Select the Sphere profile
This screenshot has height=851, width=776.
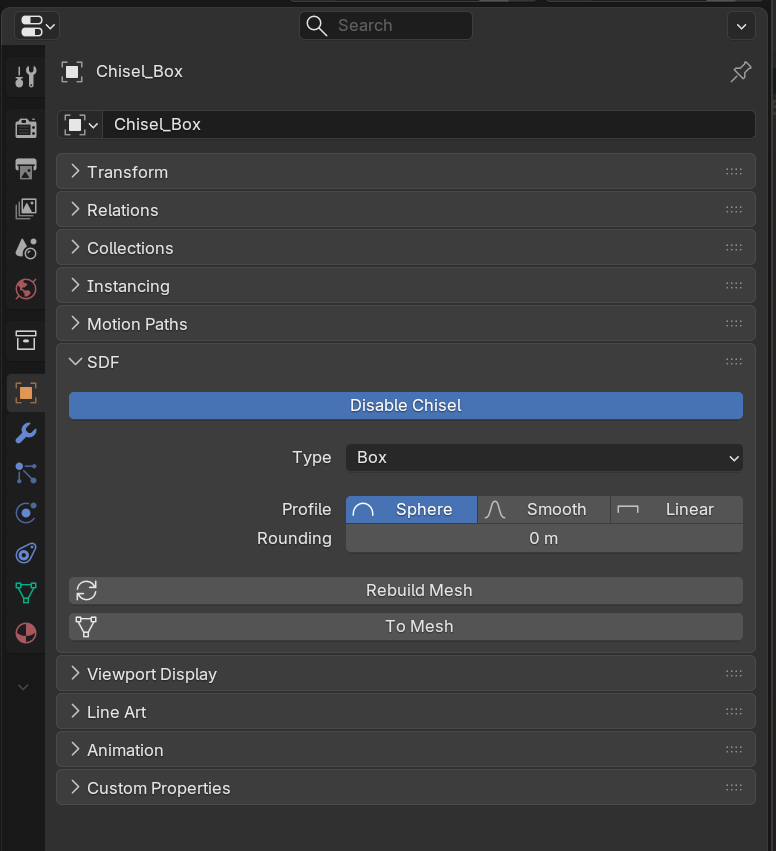click(411, 509)
